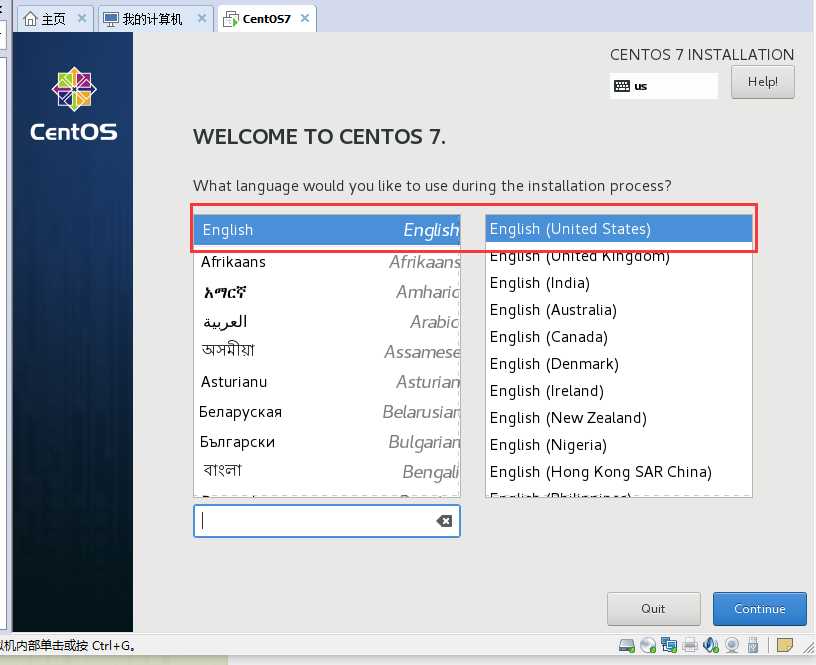Select Български (Bulgarian) language

coord(327,442)
